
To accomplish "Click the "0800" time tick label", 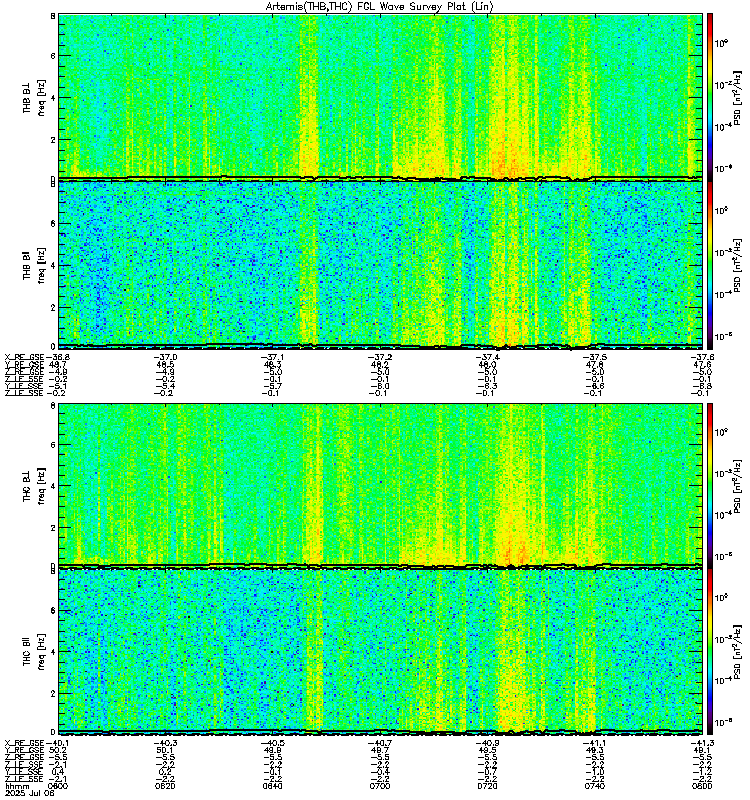I will (702, 786).
